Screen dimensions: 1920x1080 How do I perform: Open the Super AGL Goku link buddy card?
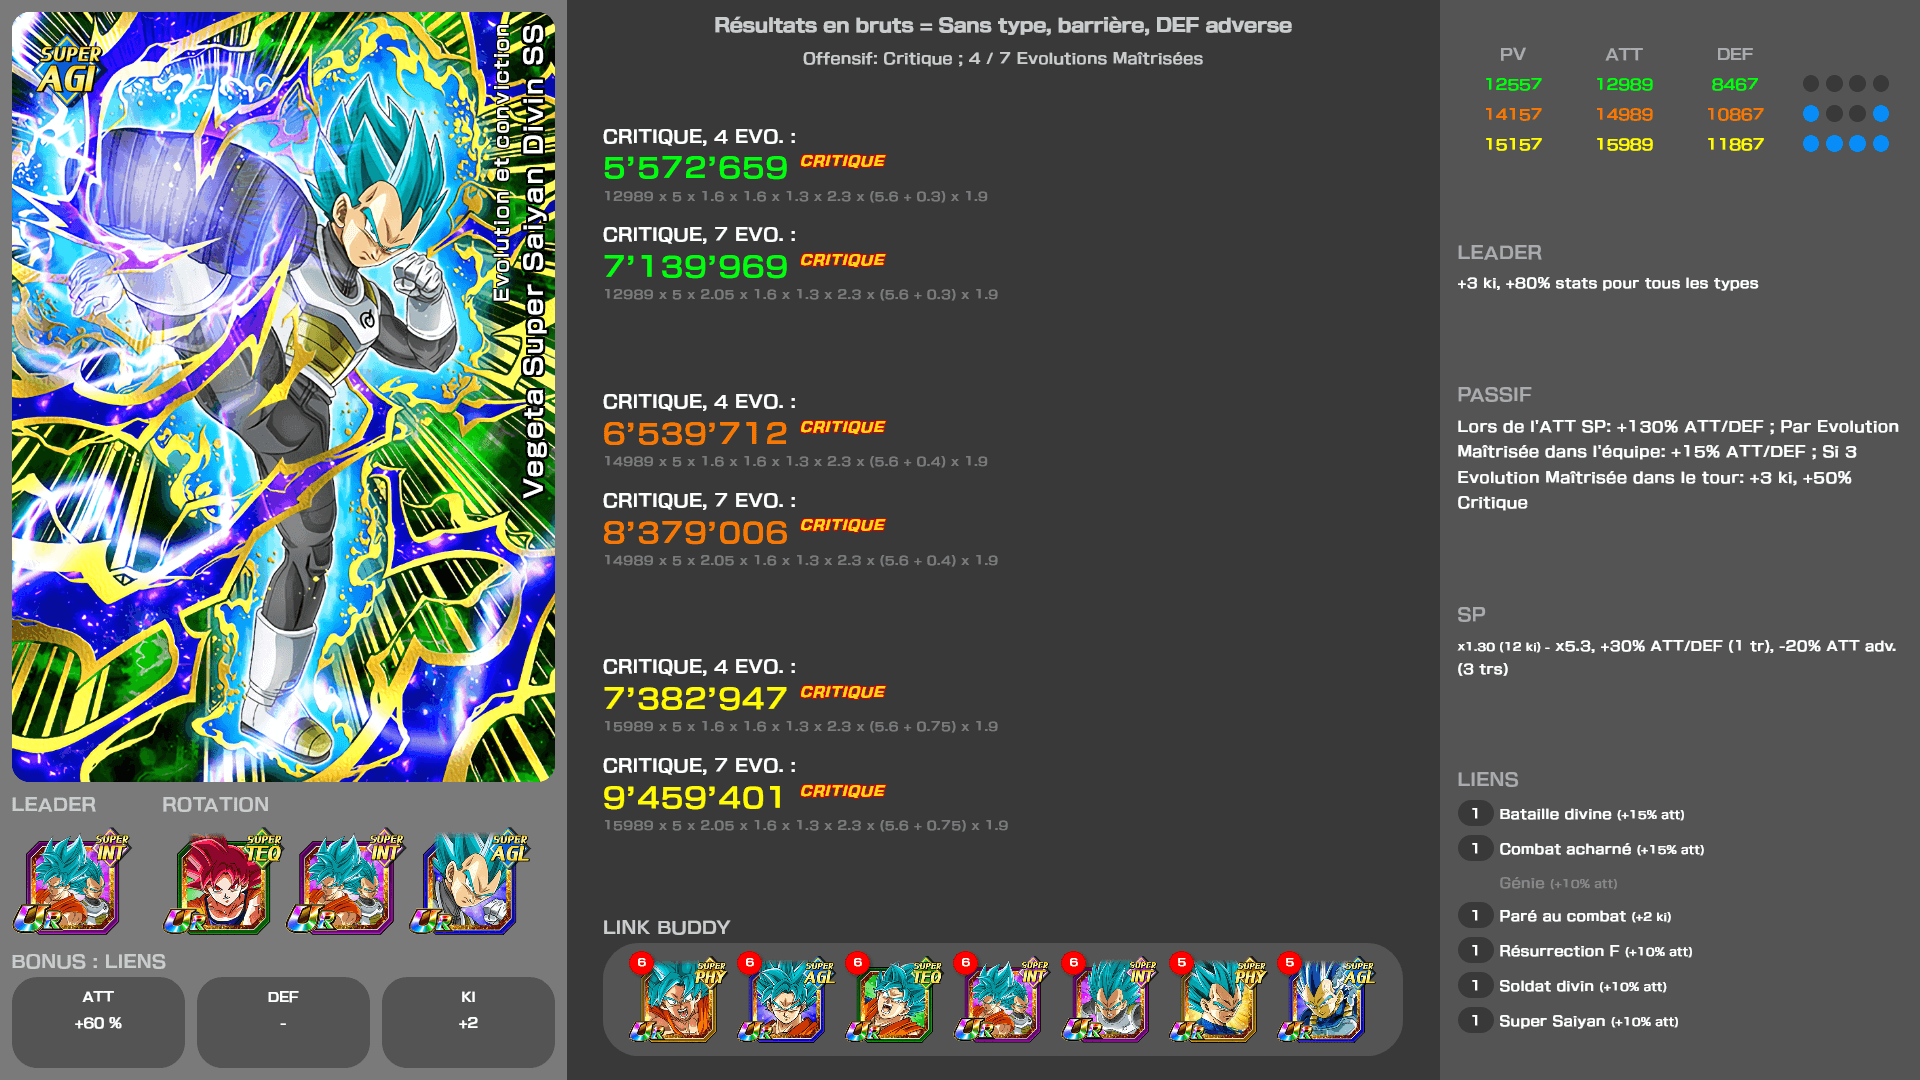[x=785, y=999]
